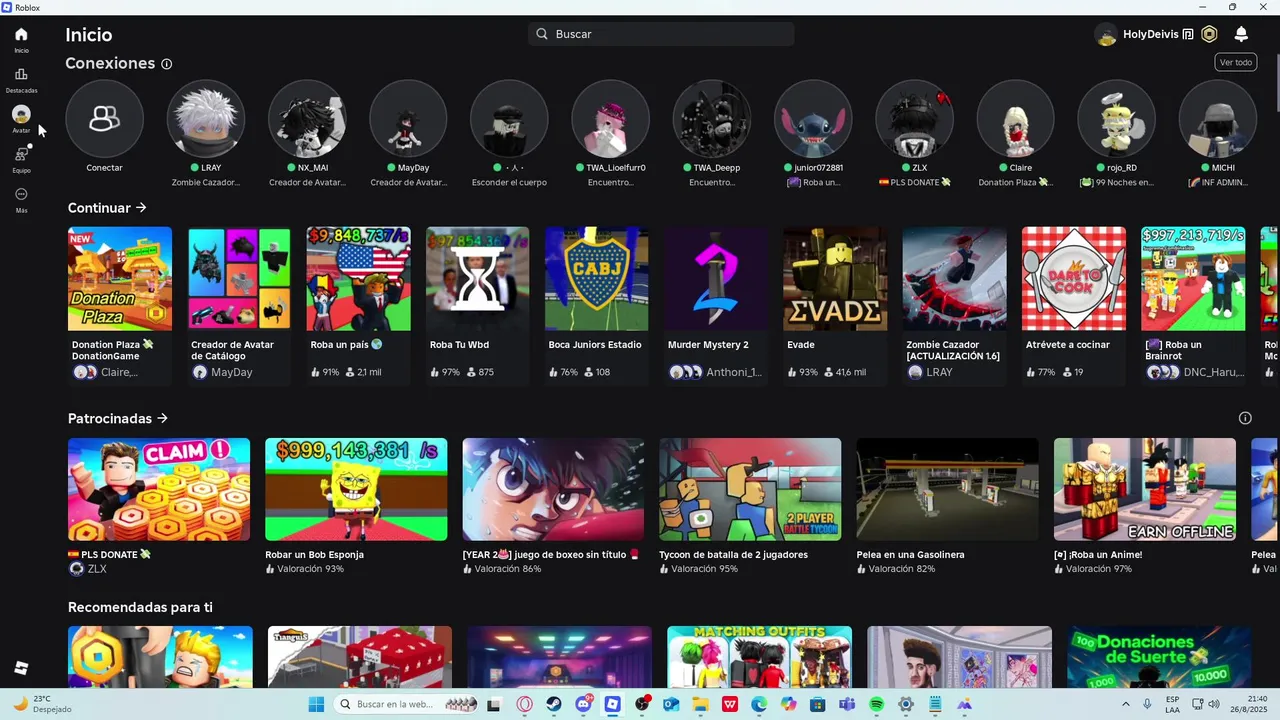The height and width of the screenshot is (720, 1280).
Task: Click the Ver todo button
Action: pos(1236,62)
